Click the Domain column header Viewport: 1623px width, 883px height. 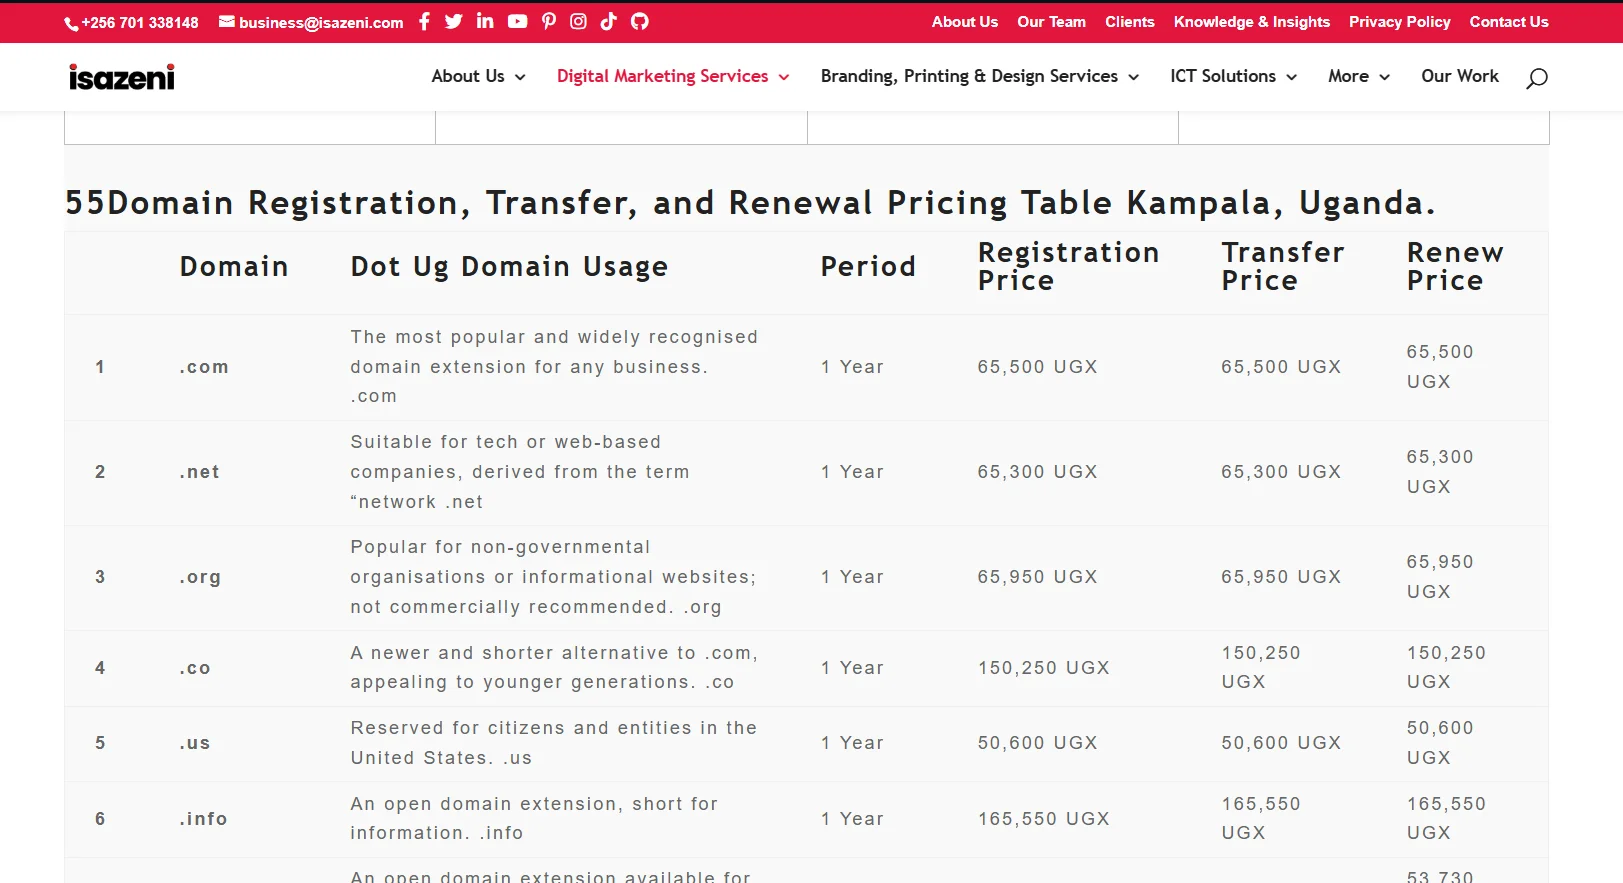pos(234,266)
